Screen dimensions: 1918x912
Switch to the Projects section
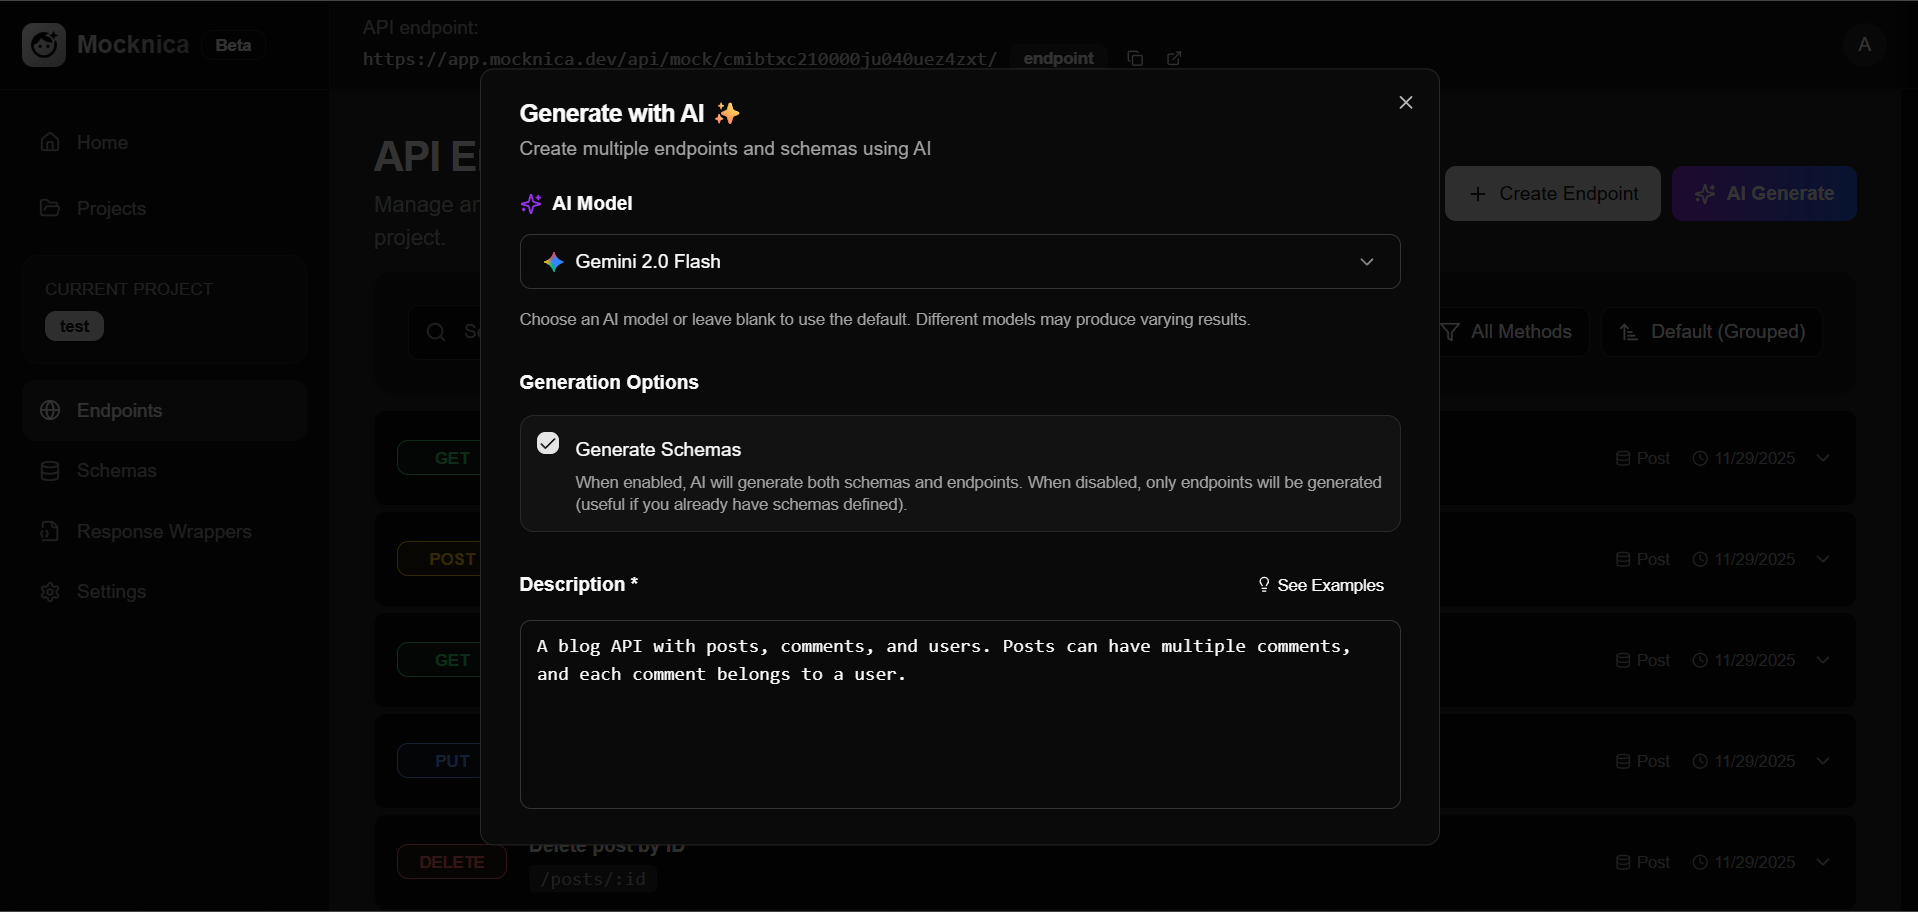(x=110, y=208)
